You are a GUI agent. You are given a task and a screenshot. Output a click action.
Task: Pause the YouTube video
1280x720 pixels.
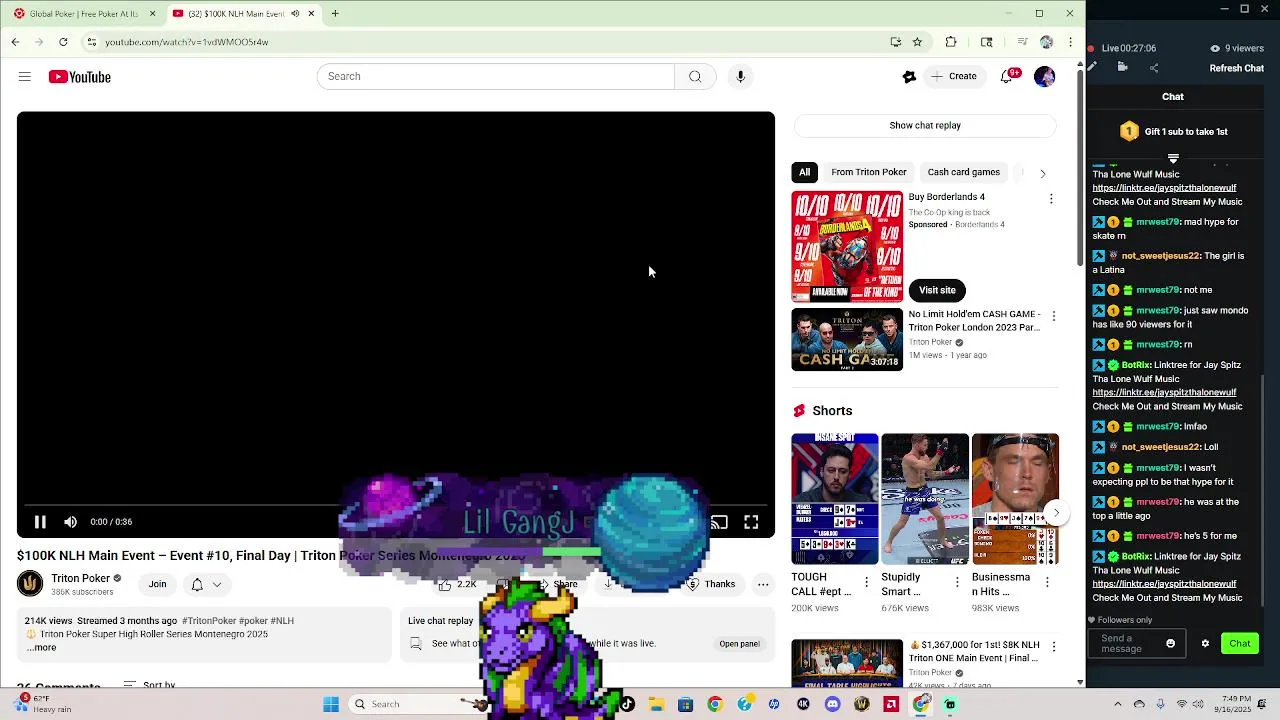pos(40,522)
